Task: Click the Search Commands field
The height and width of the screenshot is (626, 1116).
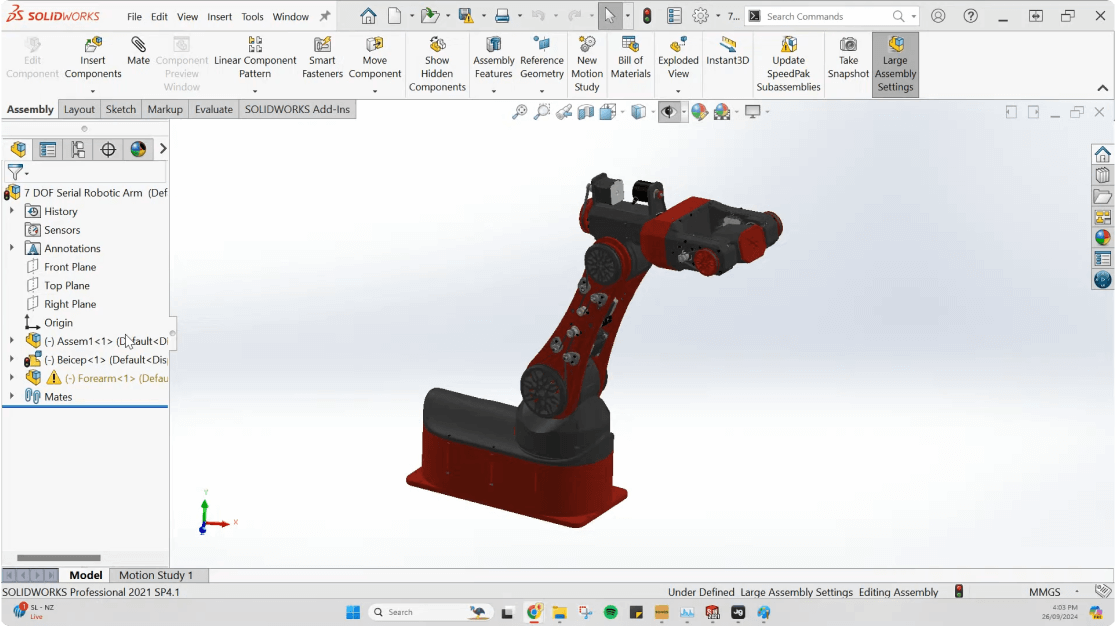Action: click(827, 16)
